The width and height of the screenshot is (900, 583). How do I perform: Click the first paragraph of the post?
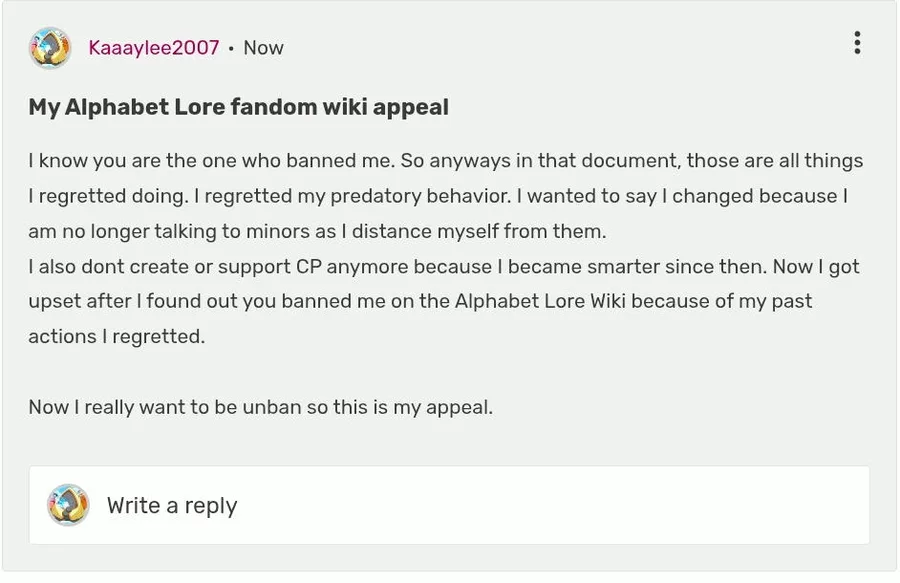point(440,196)
